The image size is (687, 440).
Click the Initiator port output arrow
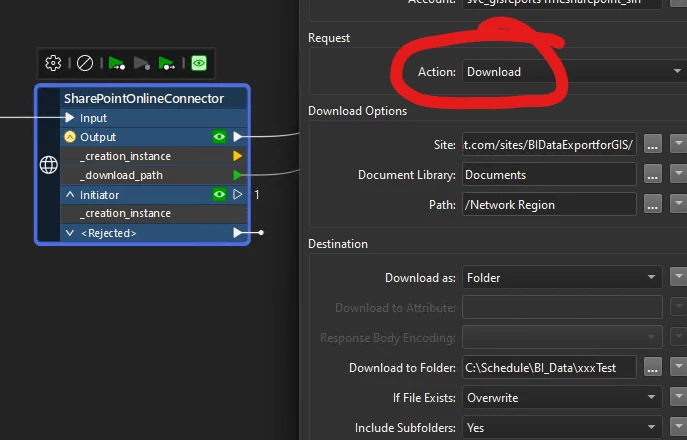(x=237, y=194)
